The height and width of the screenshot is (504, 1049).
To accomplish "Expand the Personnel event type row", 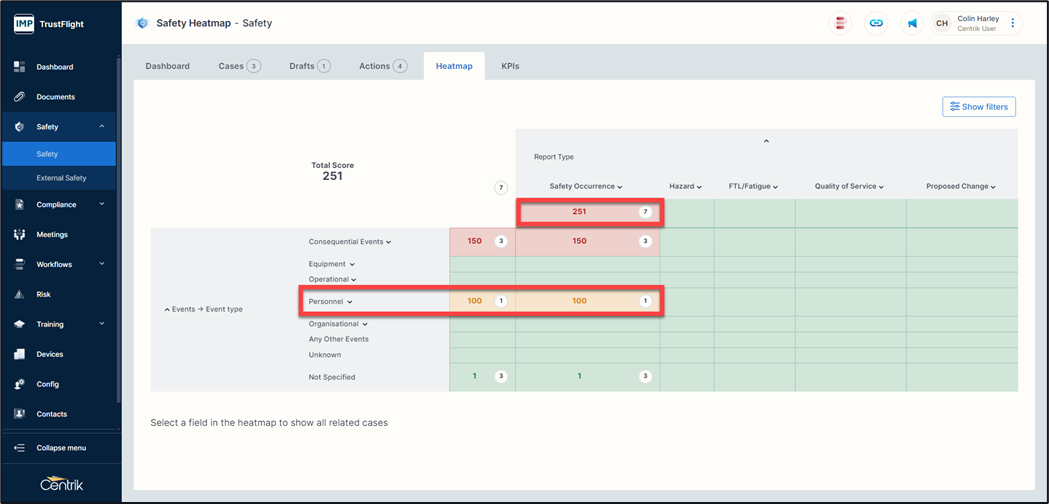I will click(x=331, y=301).
